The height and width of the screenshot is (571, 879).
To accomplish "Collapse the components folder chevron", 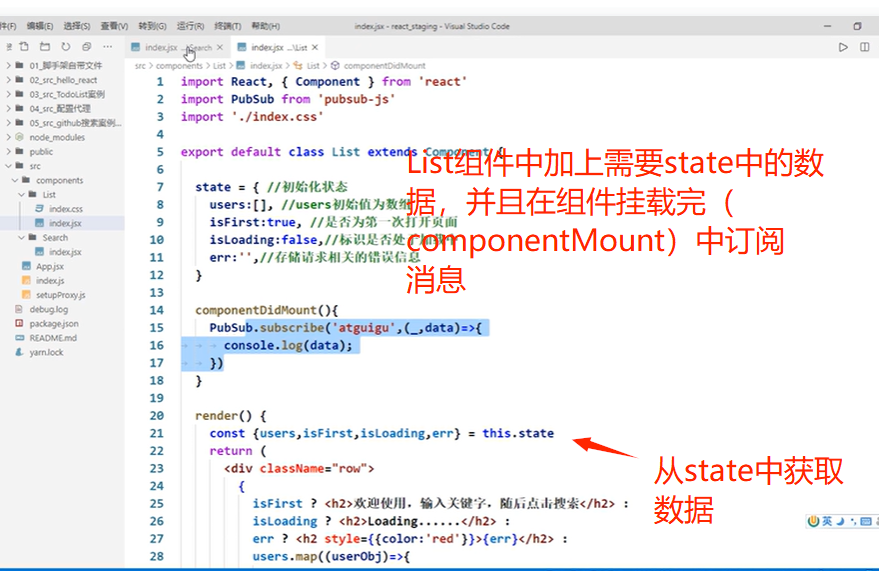I will (15, 180).
